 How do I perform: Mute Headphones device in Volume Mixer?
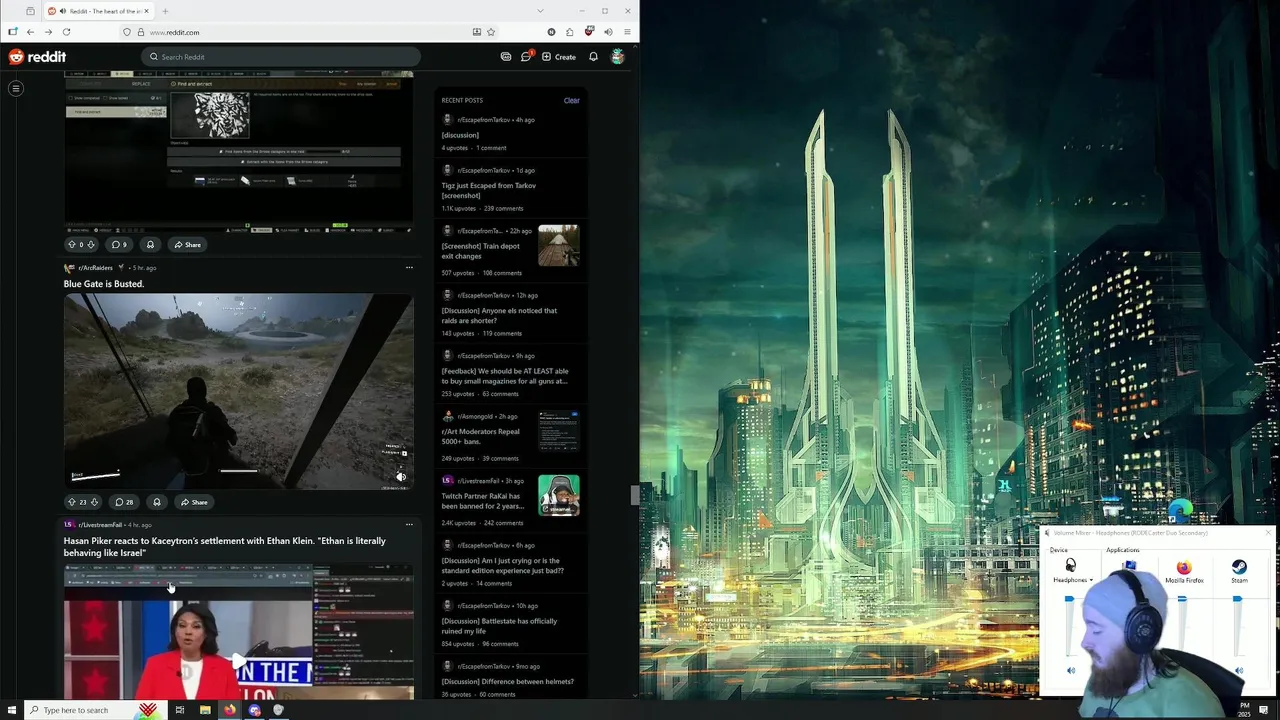click(1070, 671)
